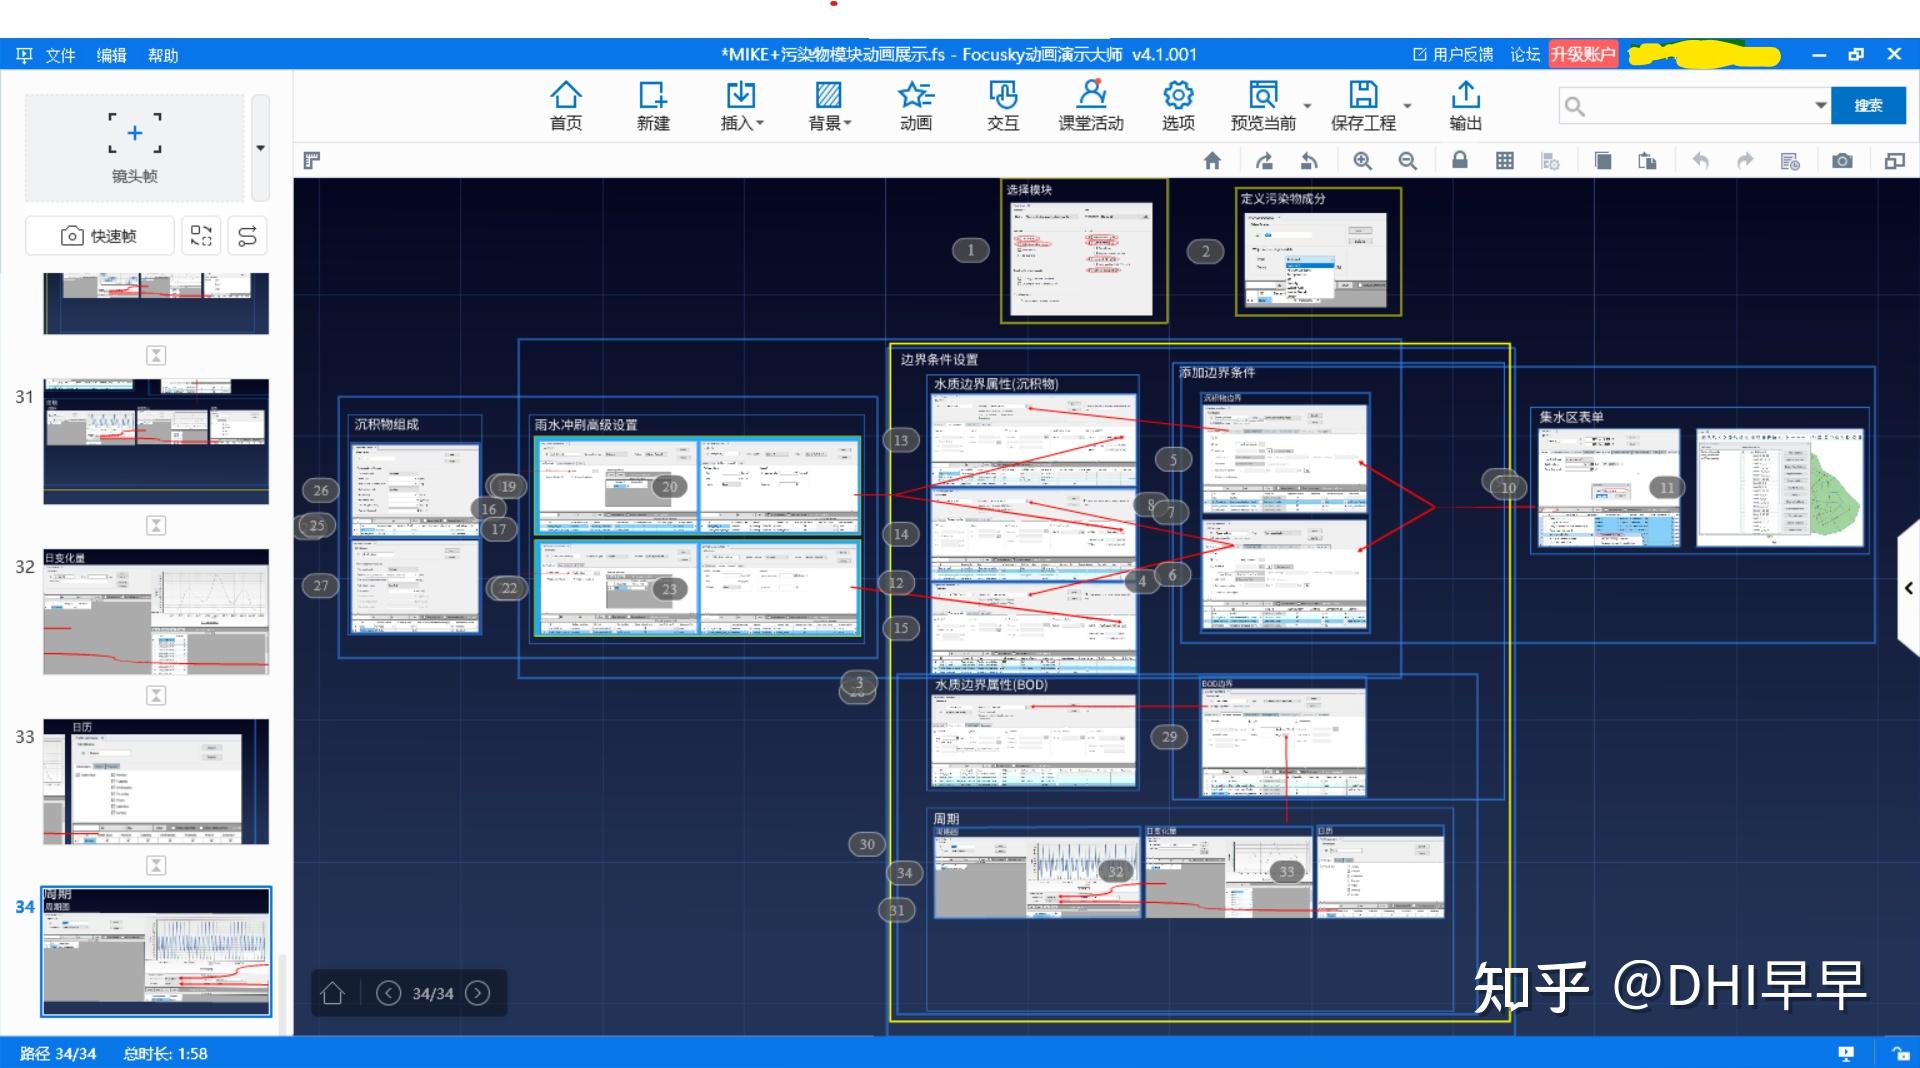
Task: Toggle the lock icon in status bar
Action: pyautogui.click(x=1900, y=1053)
